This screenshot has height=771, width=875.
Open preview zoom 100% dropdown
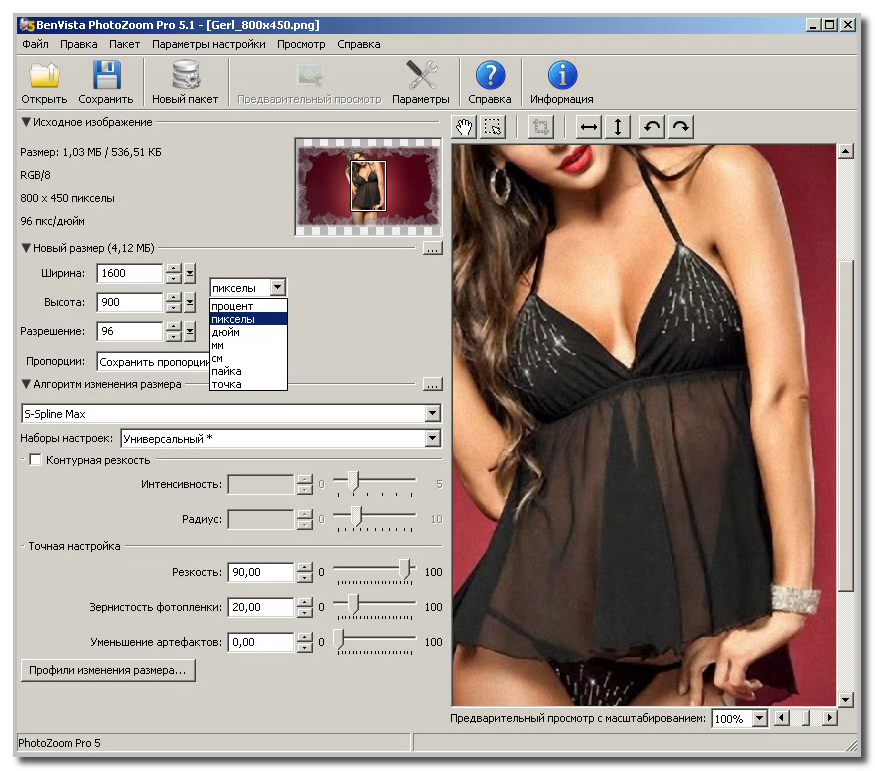[x=759, y=719]
